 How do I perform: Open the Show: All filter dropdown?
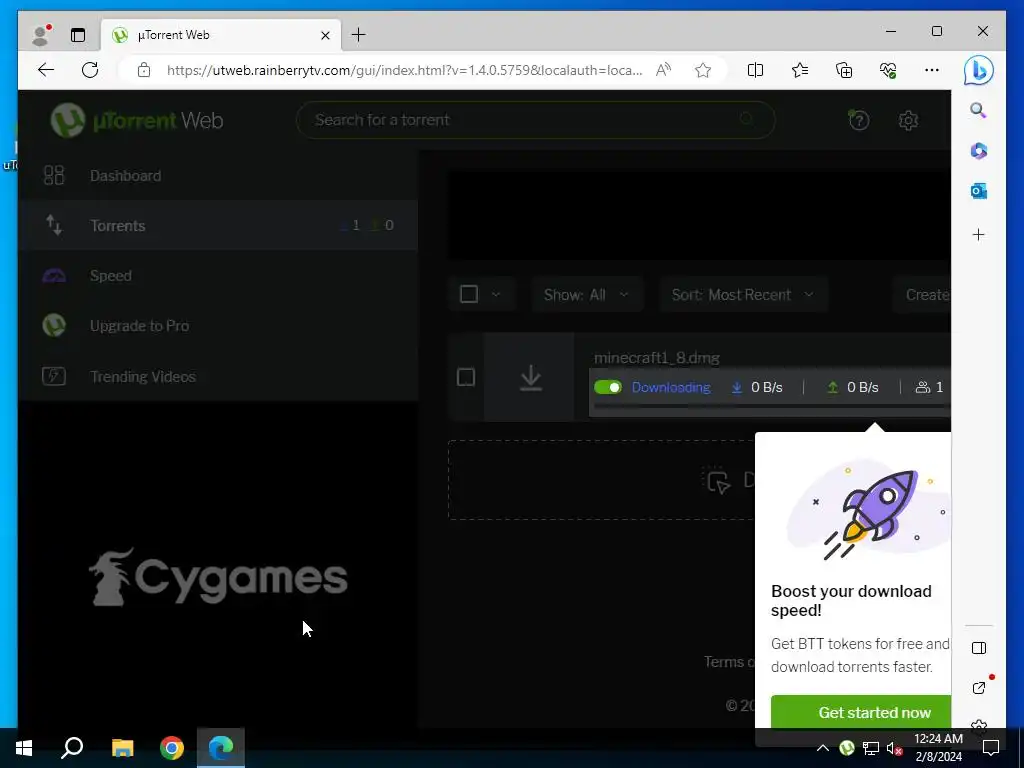click(586, 295)
